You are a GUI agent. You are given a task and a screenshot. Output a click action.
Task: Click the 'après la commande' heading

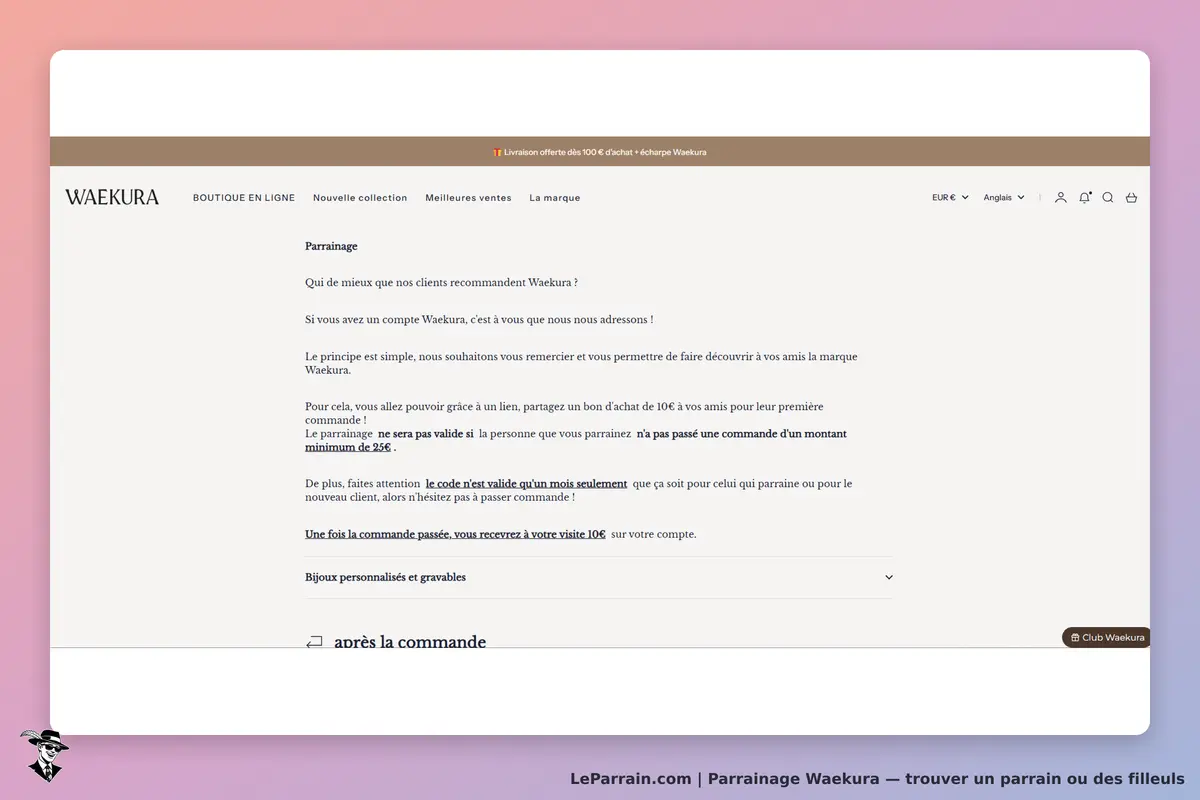[410, 642]
